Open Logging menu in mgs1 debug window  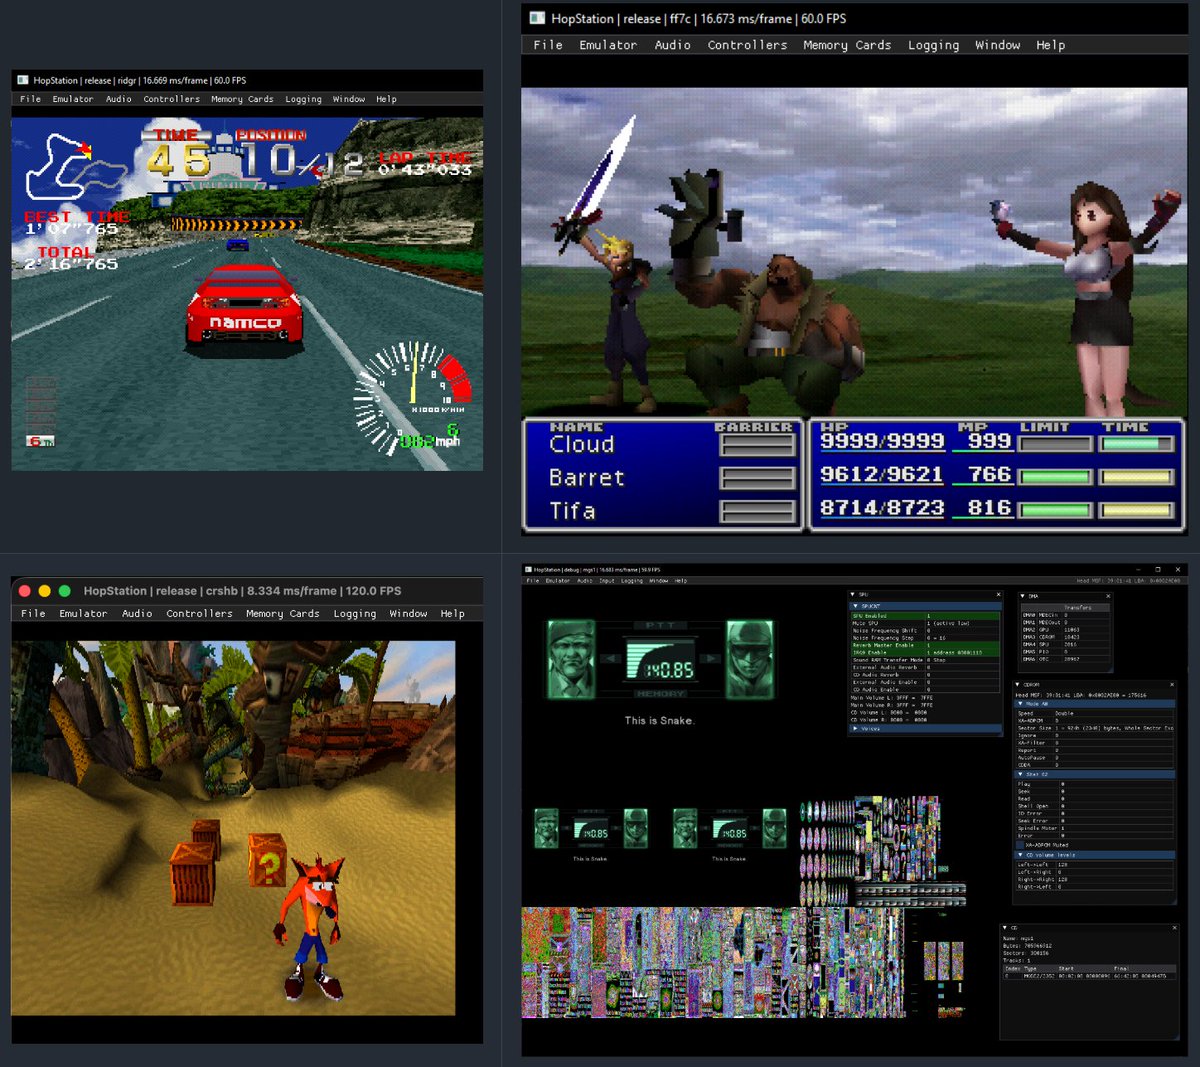(632, 581)
